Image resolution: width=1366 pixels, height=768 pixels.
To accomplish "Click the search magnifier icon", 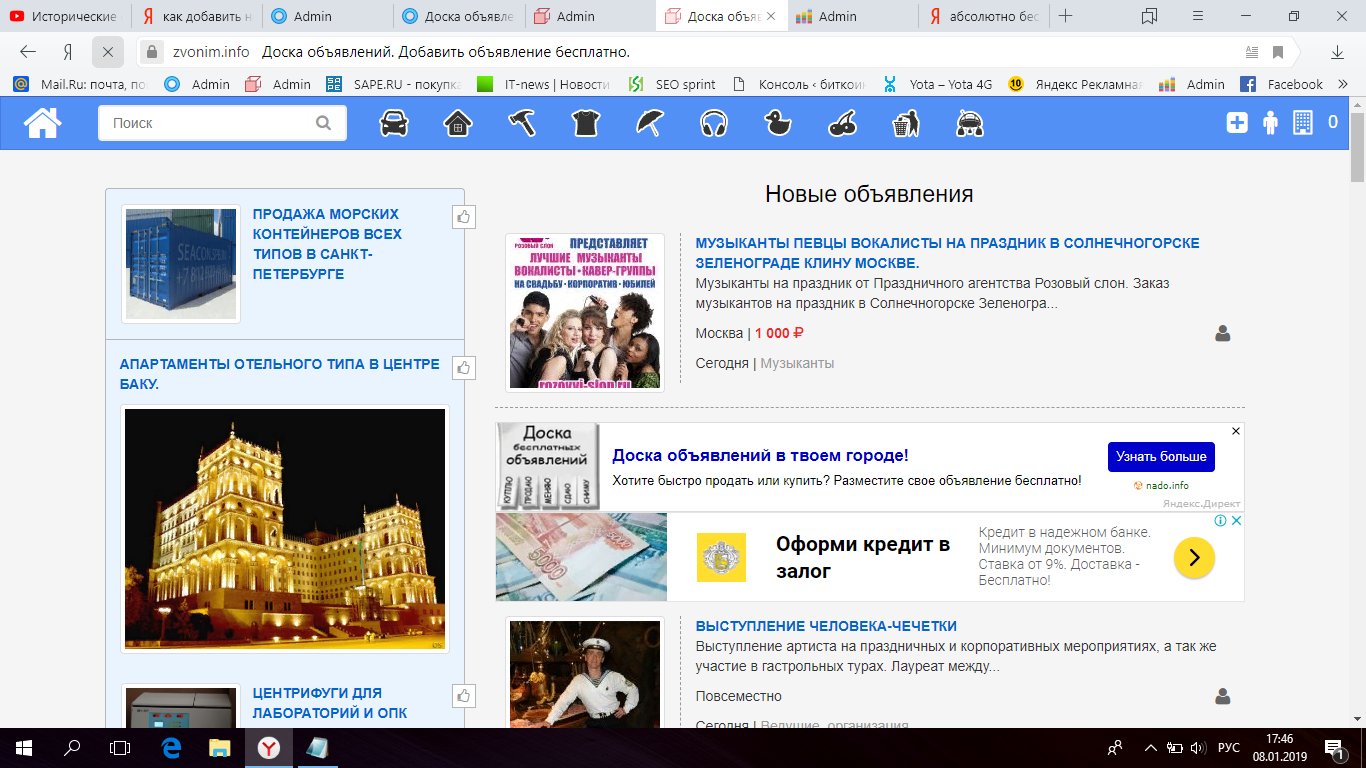I will (x=323, y=123).
